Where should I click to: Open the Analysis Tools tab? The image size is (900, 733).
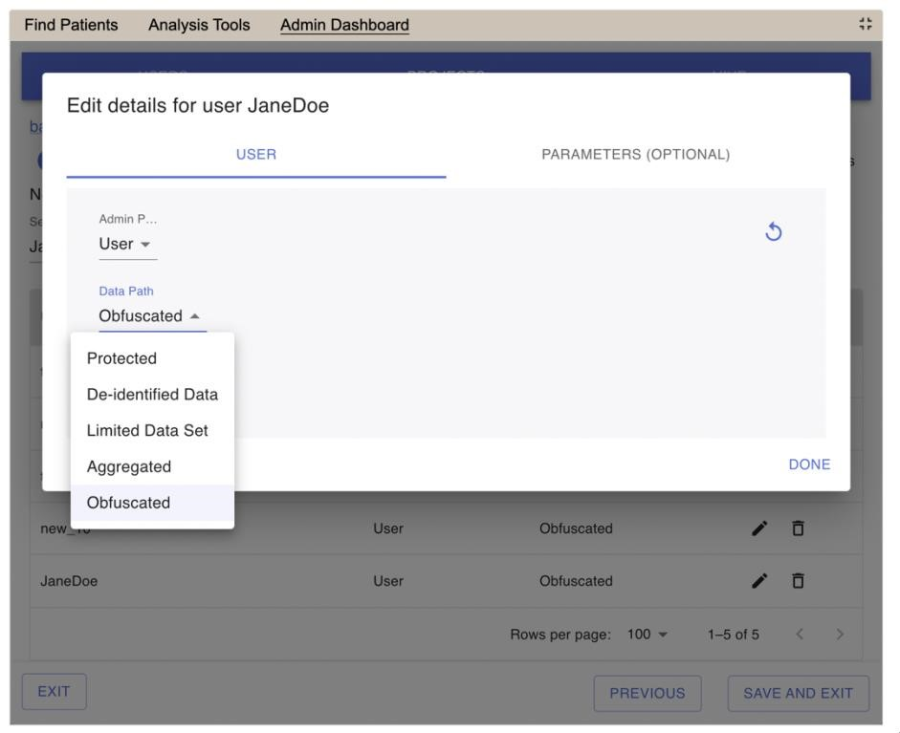199,24
